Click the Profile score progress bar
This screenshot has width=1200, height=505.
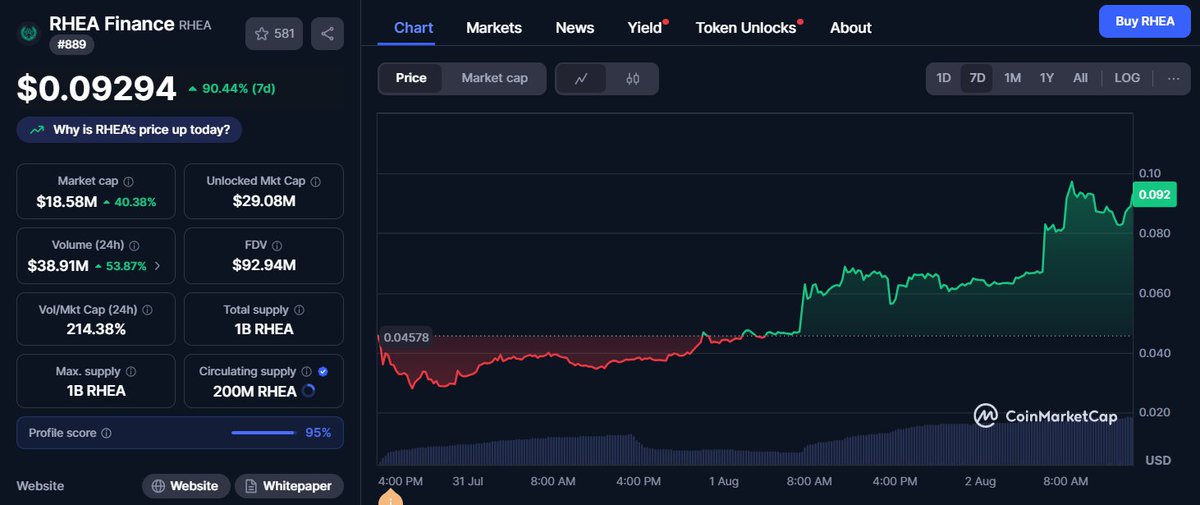(264, 433)
